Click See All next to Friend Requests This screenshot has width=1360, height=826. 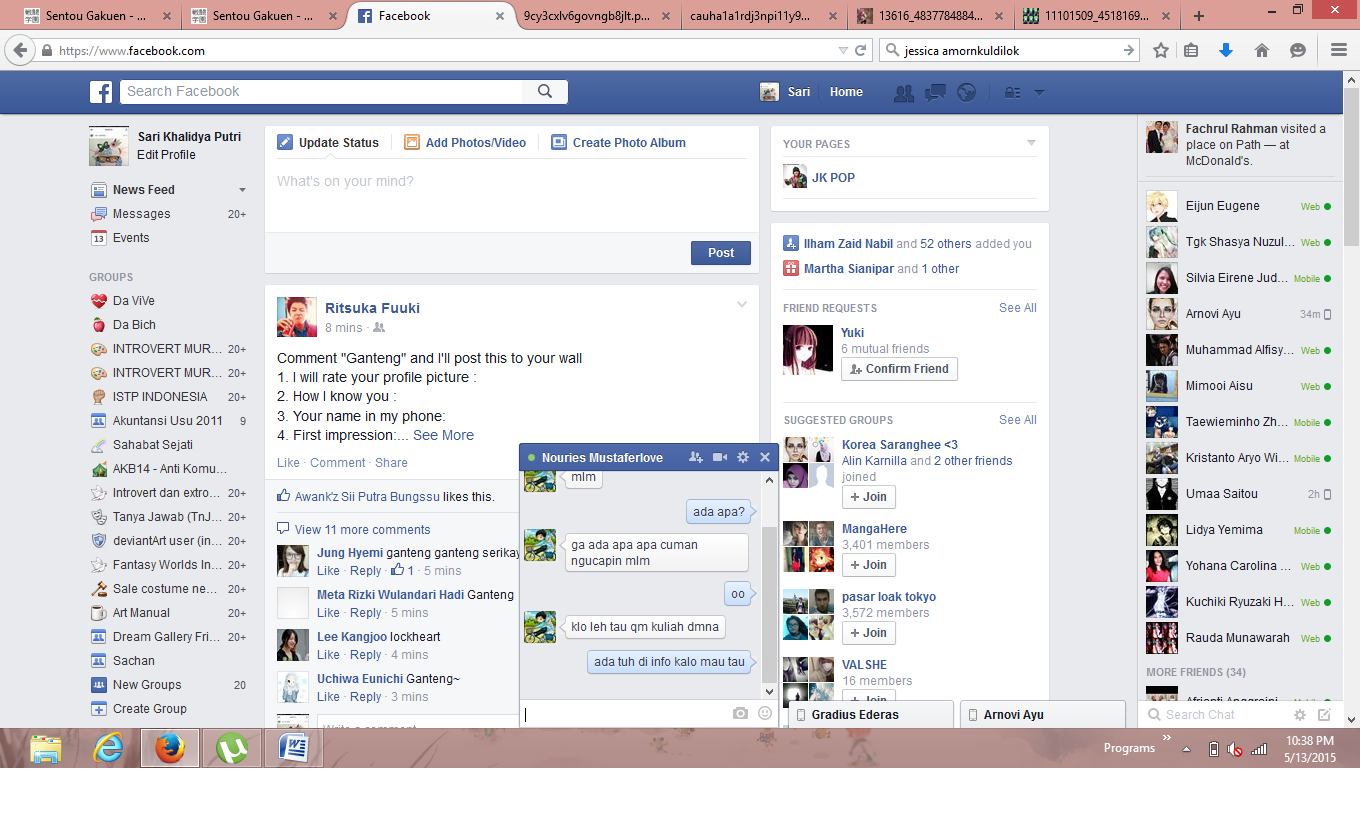1018,308
